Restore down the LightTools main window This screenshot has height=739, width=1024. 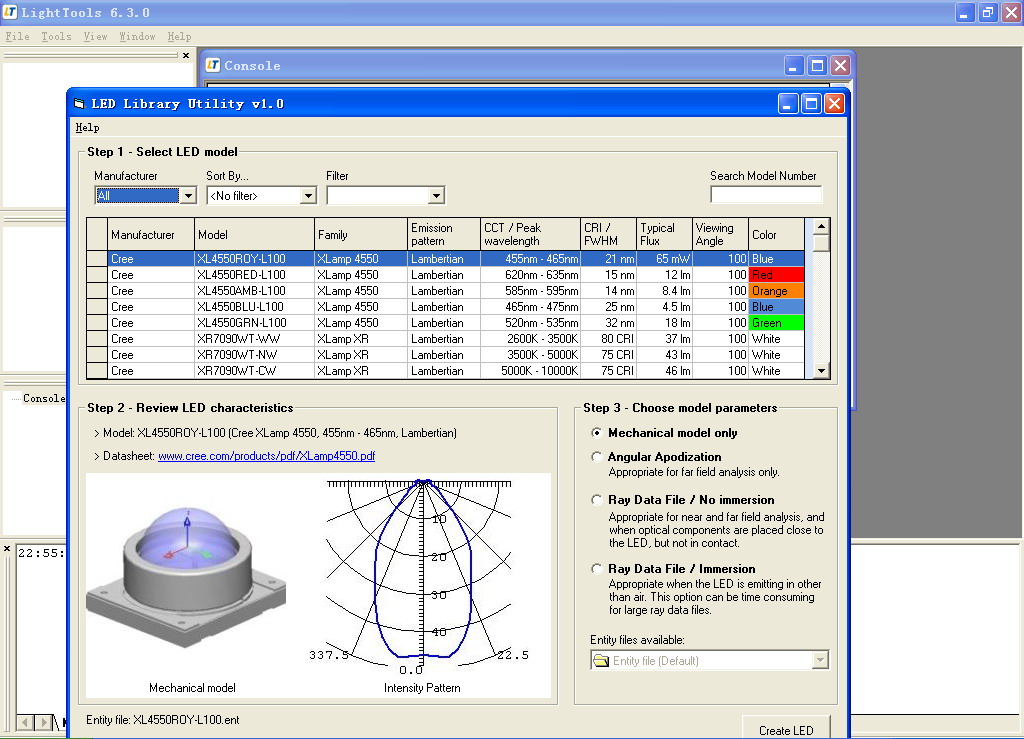tap(988, 12)
